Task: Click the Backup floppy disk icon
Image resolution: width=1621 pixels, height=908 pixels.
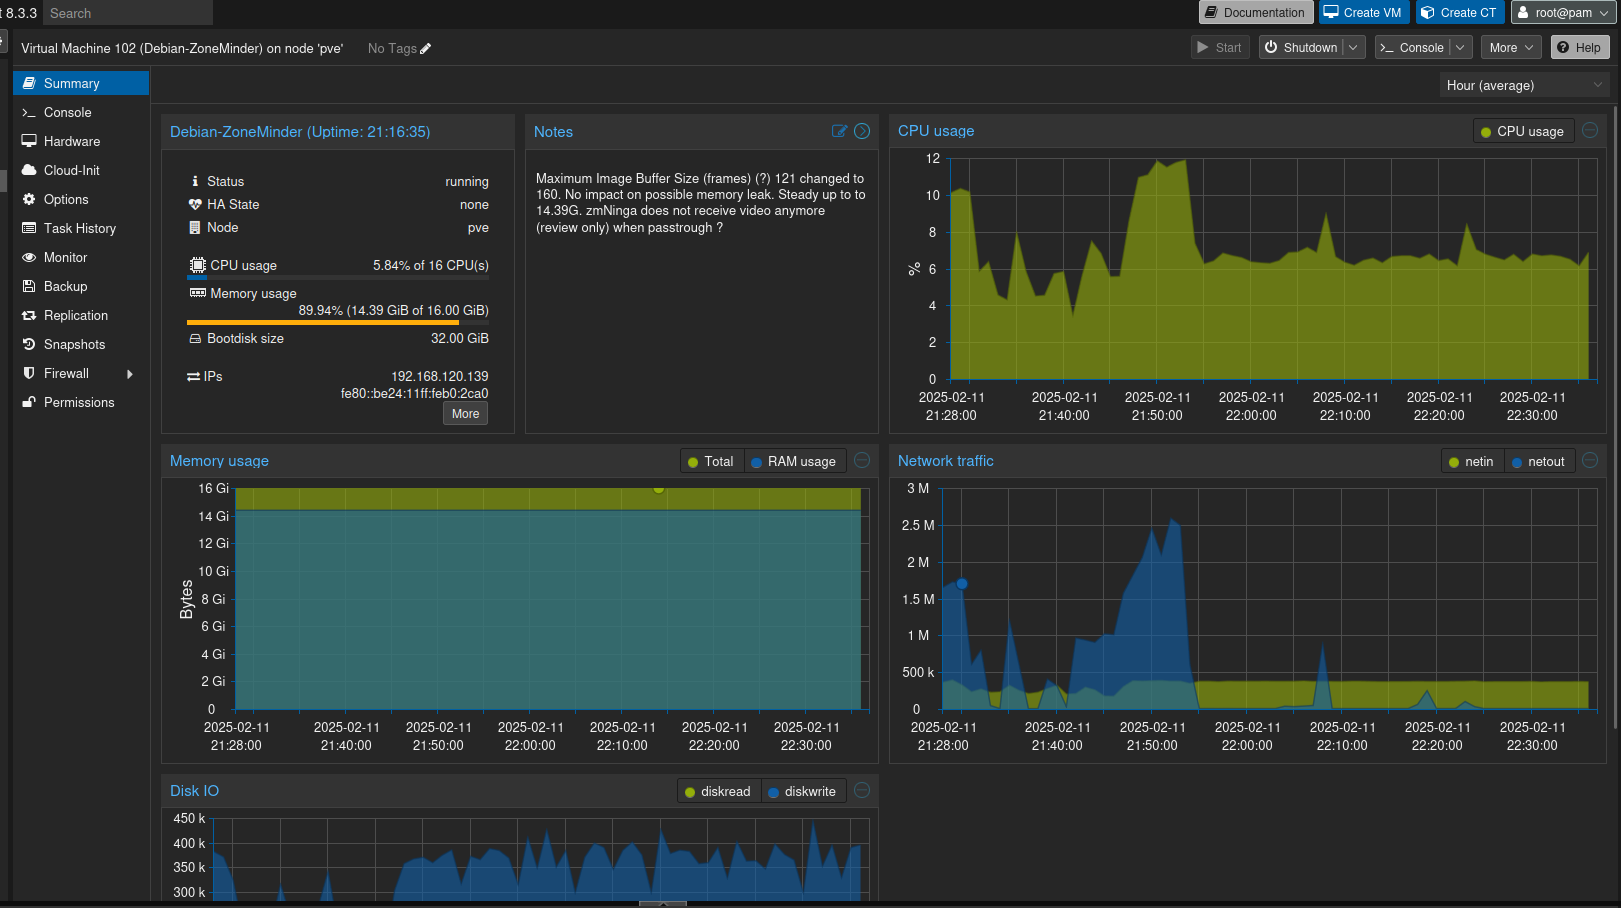Action: (29, 286)
